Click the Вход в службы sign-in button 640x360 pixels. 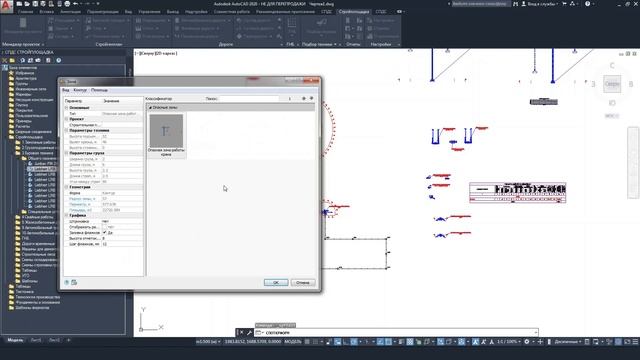pyautogui.click(x=541, y=4)
